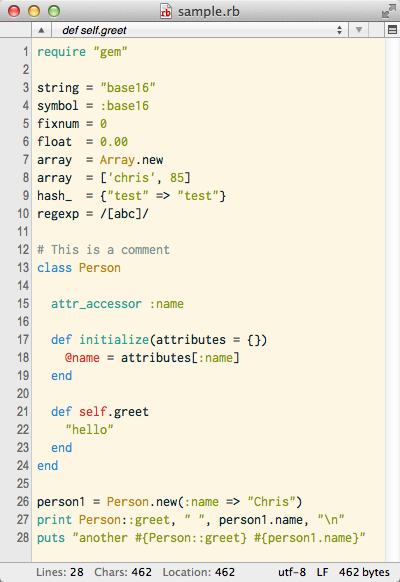Screen dimensions: 400x582
Task: Click the Chars: 462 status indicator
Action: tap(123, 572)
